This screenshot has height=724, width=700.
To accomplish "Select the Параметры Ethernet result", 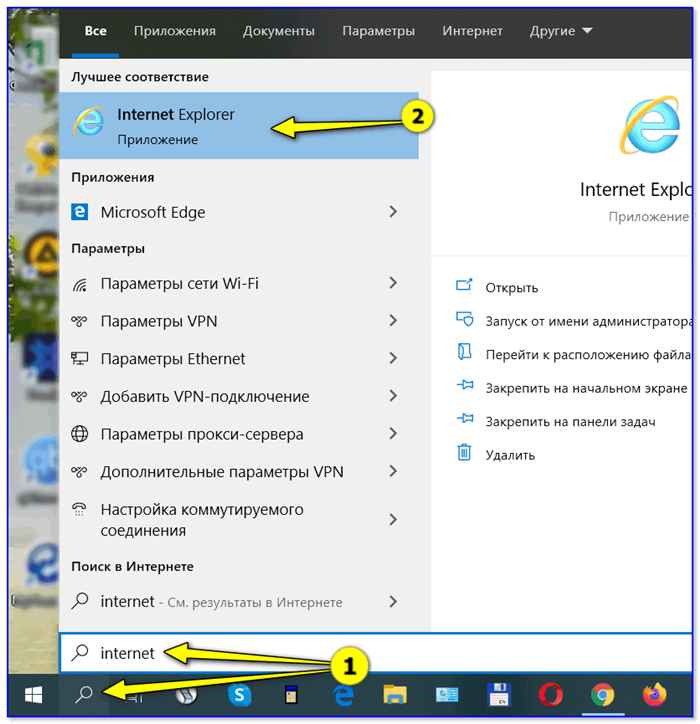I will click(239, 358).
